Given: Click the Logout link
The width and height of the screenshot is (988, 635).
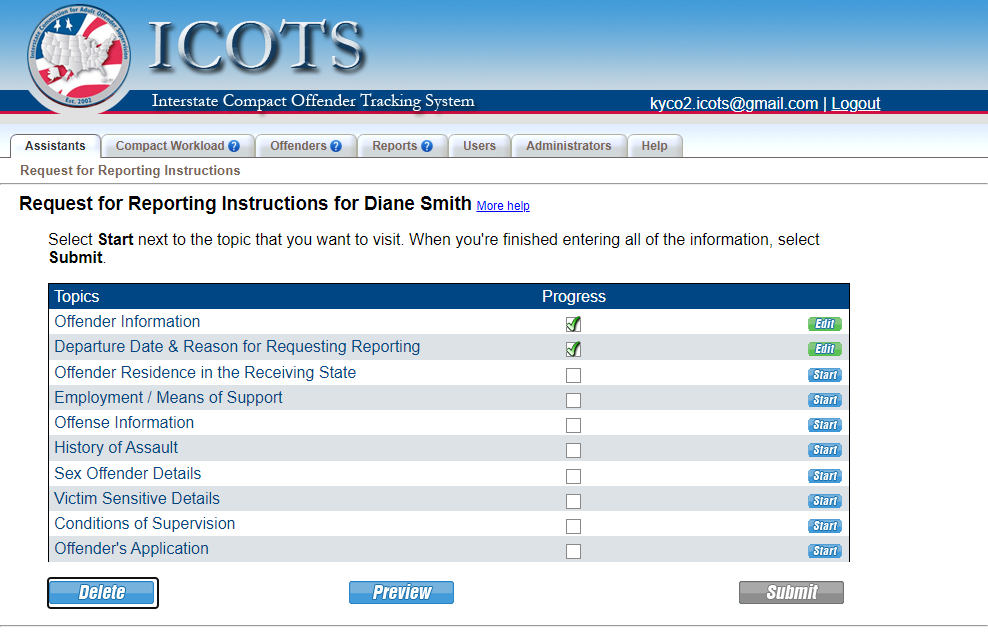Looking at the screenshot, I should [856, 103].
